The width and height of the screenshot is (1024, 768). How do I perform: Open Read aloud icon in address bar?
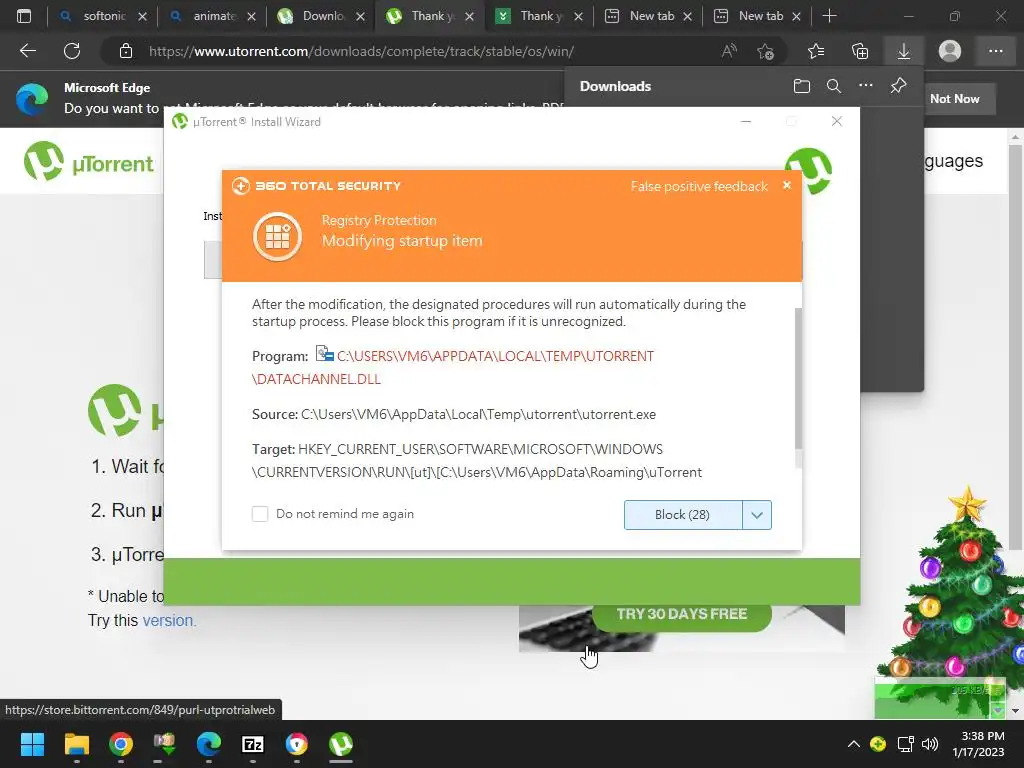729,51
